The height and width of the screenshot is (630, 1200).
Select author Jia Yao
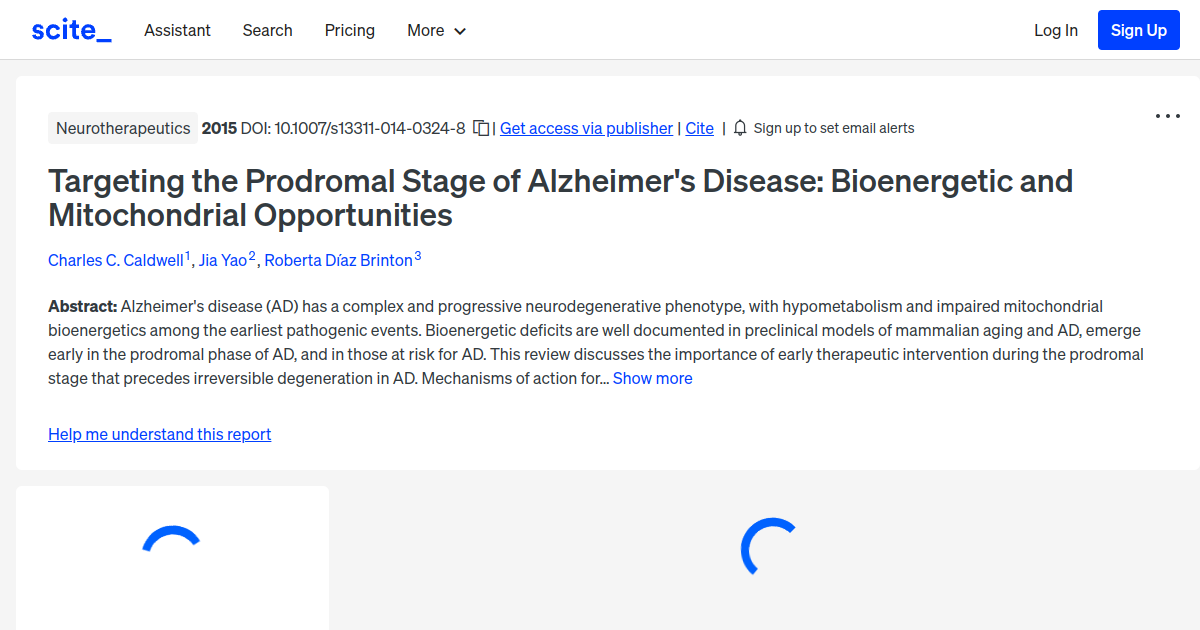(224, 259)
